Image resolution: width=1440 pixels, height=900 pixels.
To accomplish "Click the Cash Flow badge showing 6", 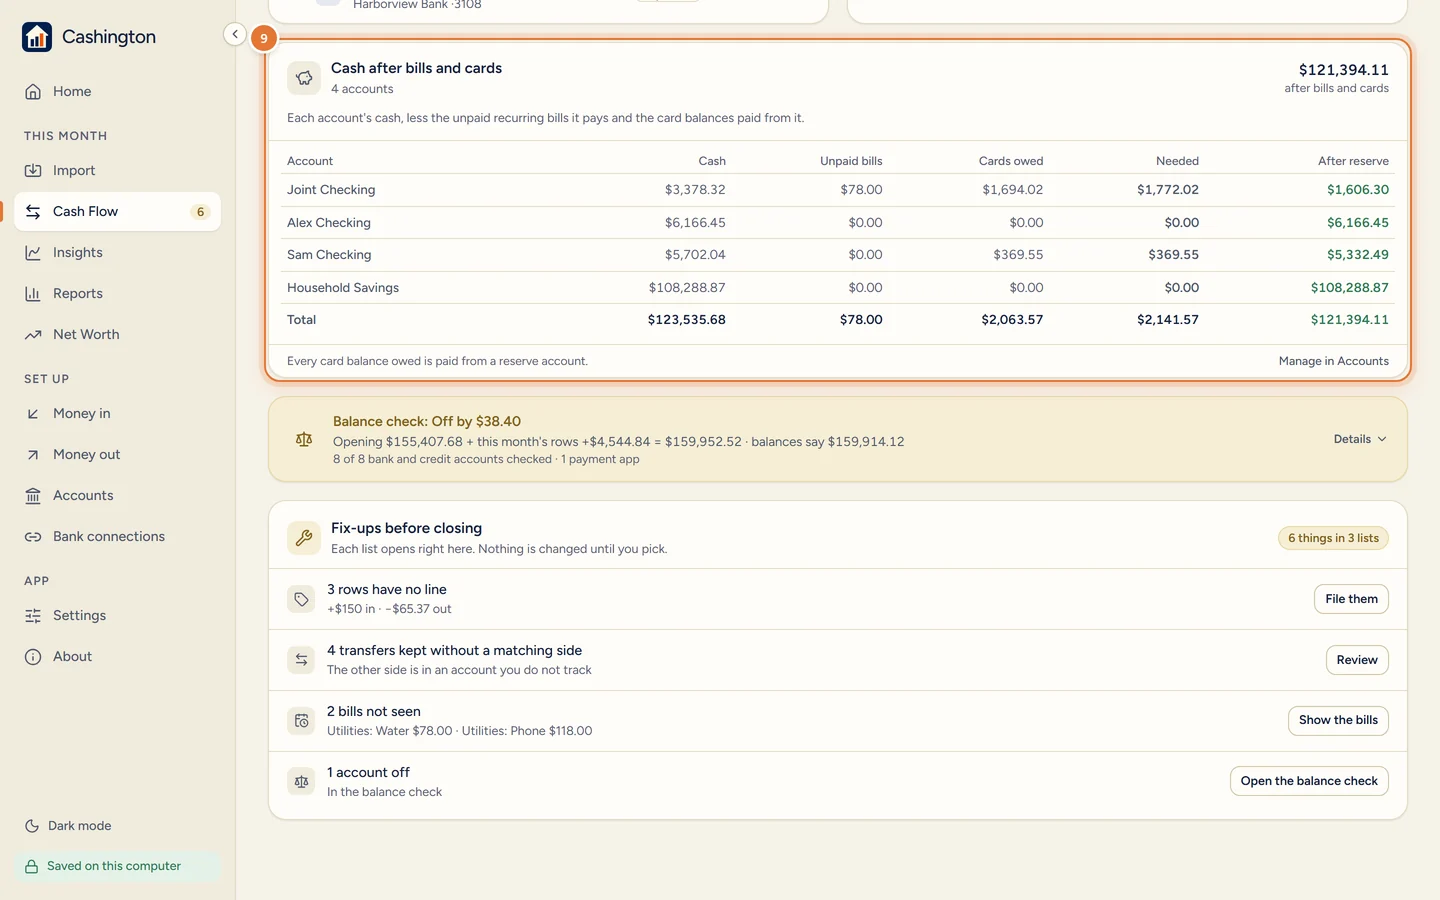I will coord(200,212).
